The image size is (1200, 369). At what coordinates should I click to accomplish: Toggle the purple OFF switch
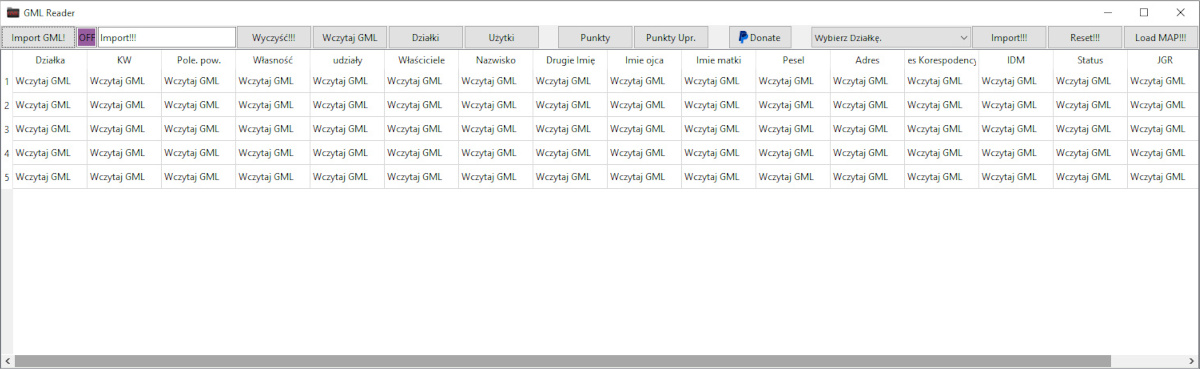click(x=86, y=37)
